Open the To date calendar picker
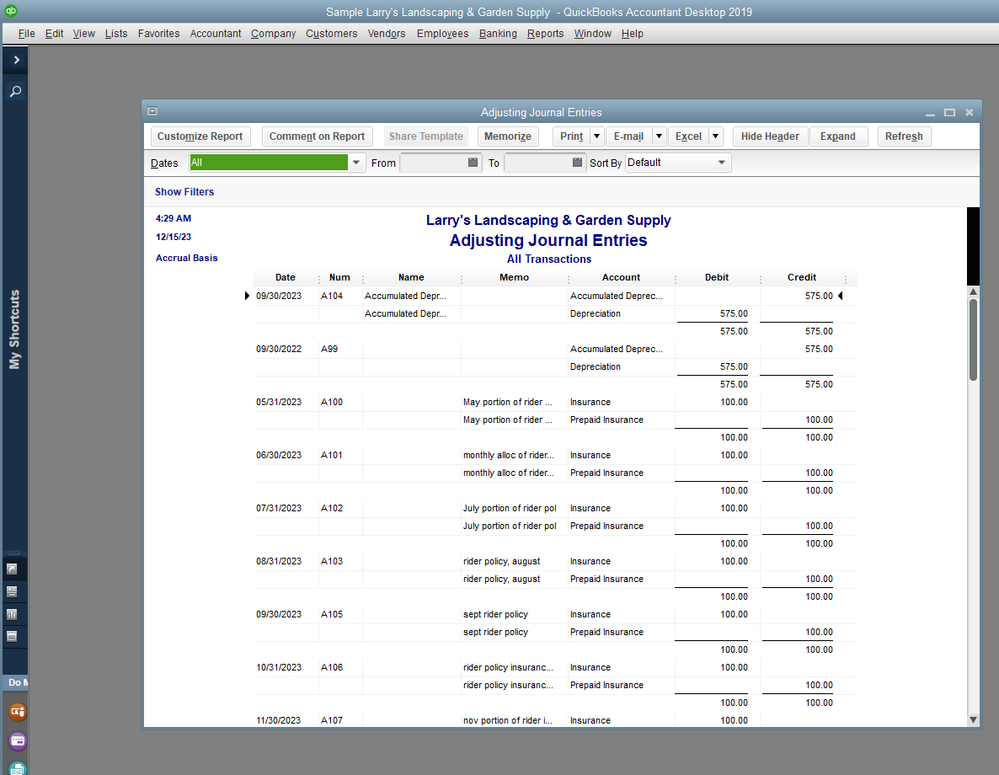Viewport: 999px width, 775px height. 577,163
